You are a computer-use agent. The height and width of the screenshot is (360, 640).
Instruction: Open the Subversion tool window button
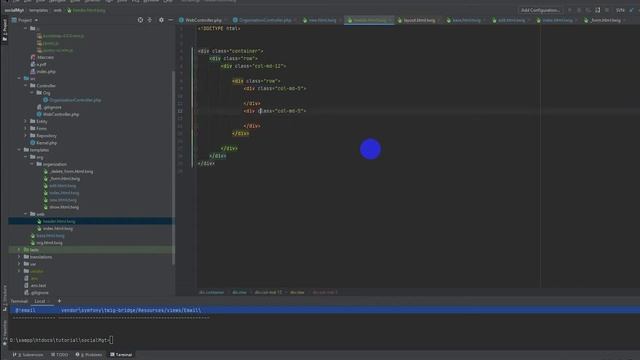28,355
